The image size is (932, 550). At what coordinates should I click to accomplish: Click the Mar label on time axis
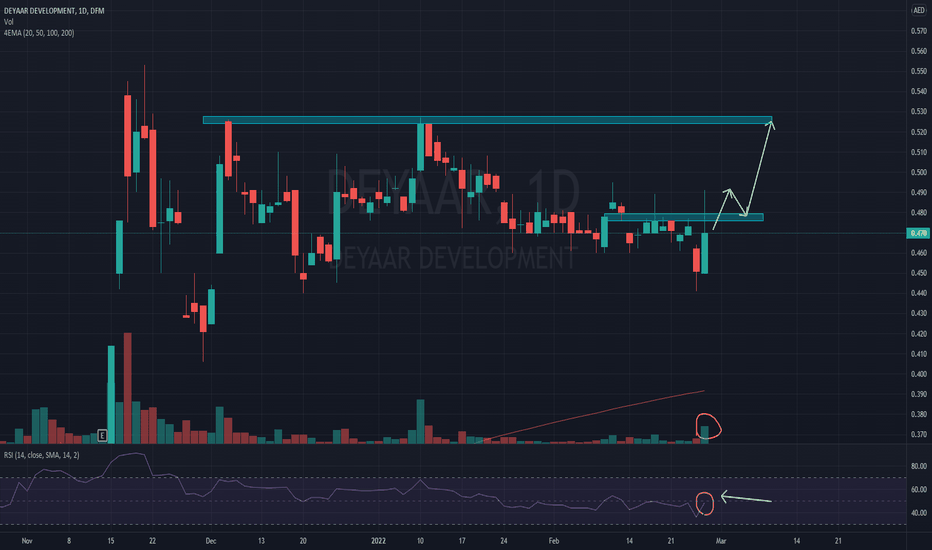pyautogui.click(x=721, y=541)
